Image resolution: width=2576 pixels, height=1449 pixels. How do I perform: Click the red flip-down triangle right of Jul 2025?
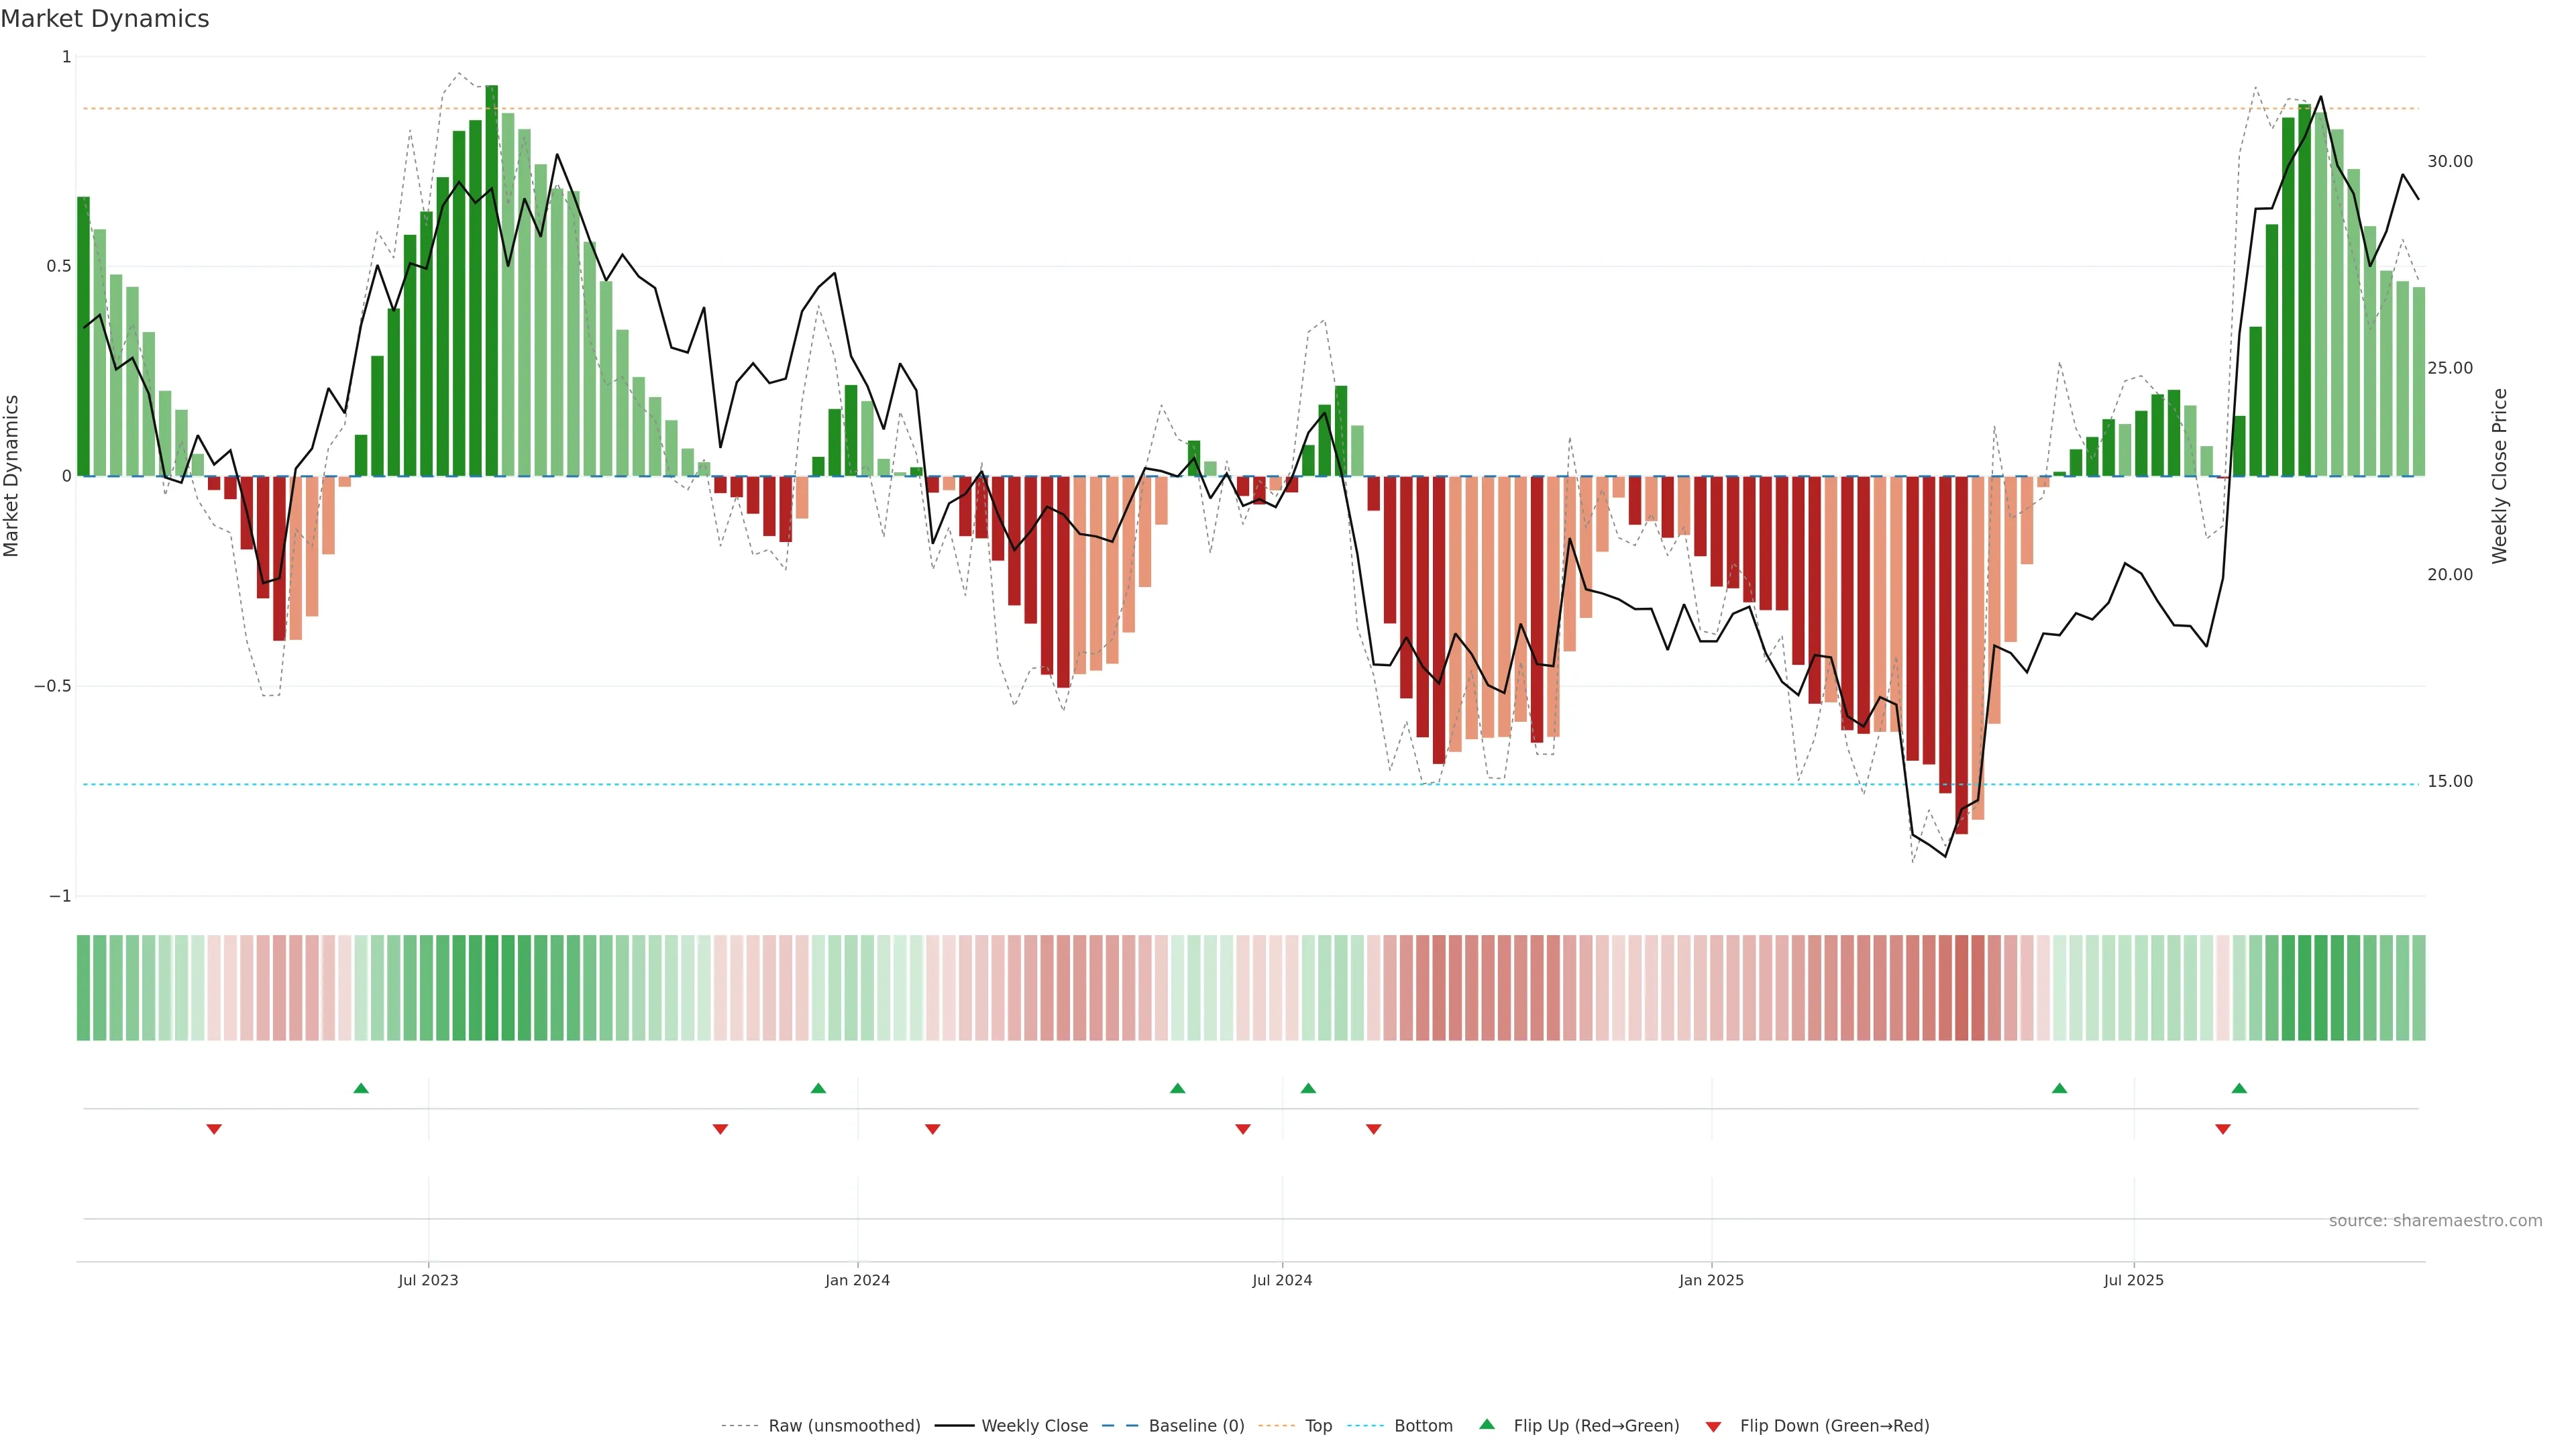pos(2223,1129)
